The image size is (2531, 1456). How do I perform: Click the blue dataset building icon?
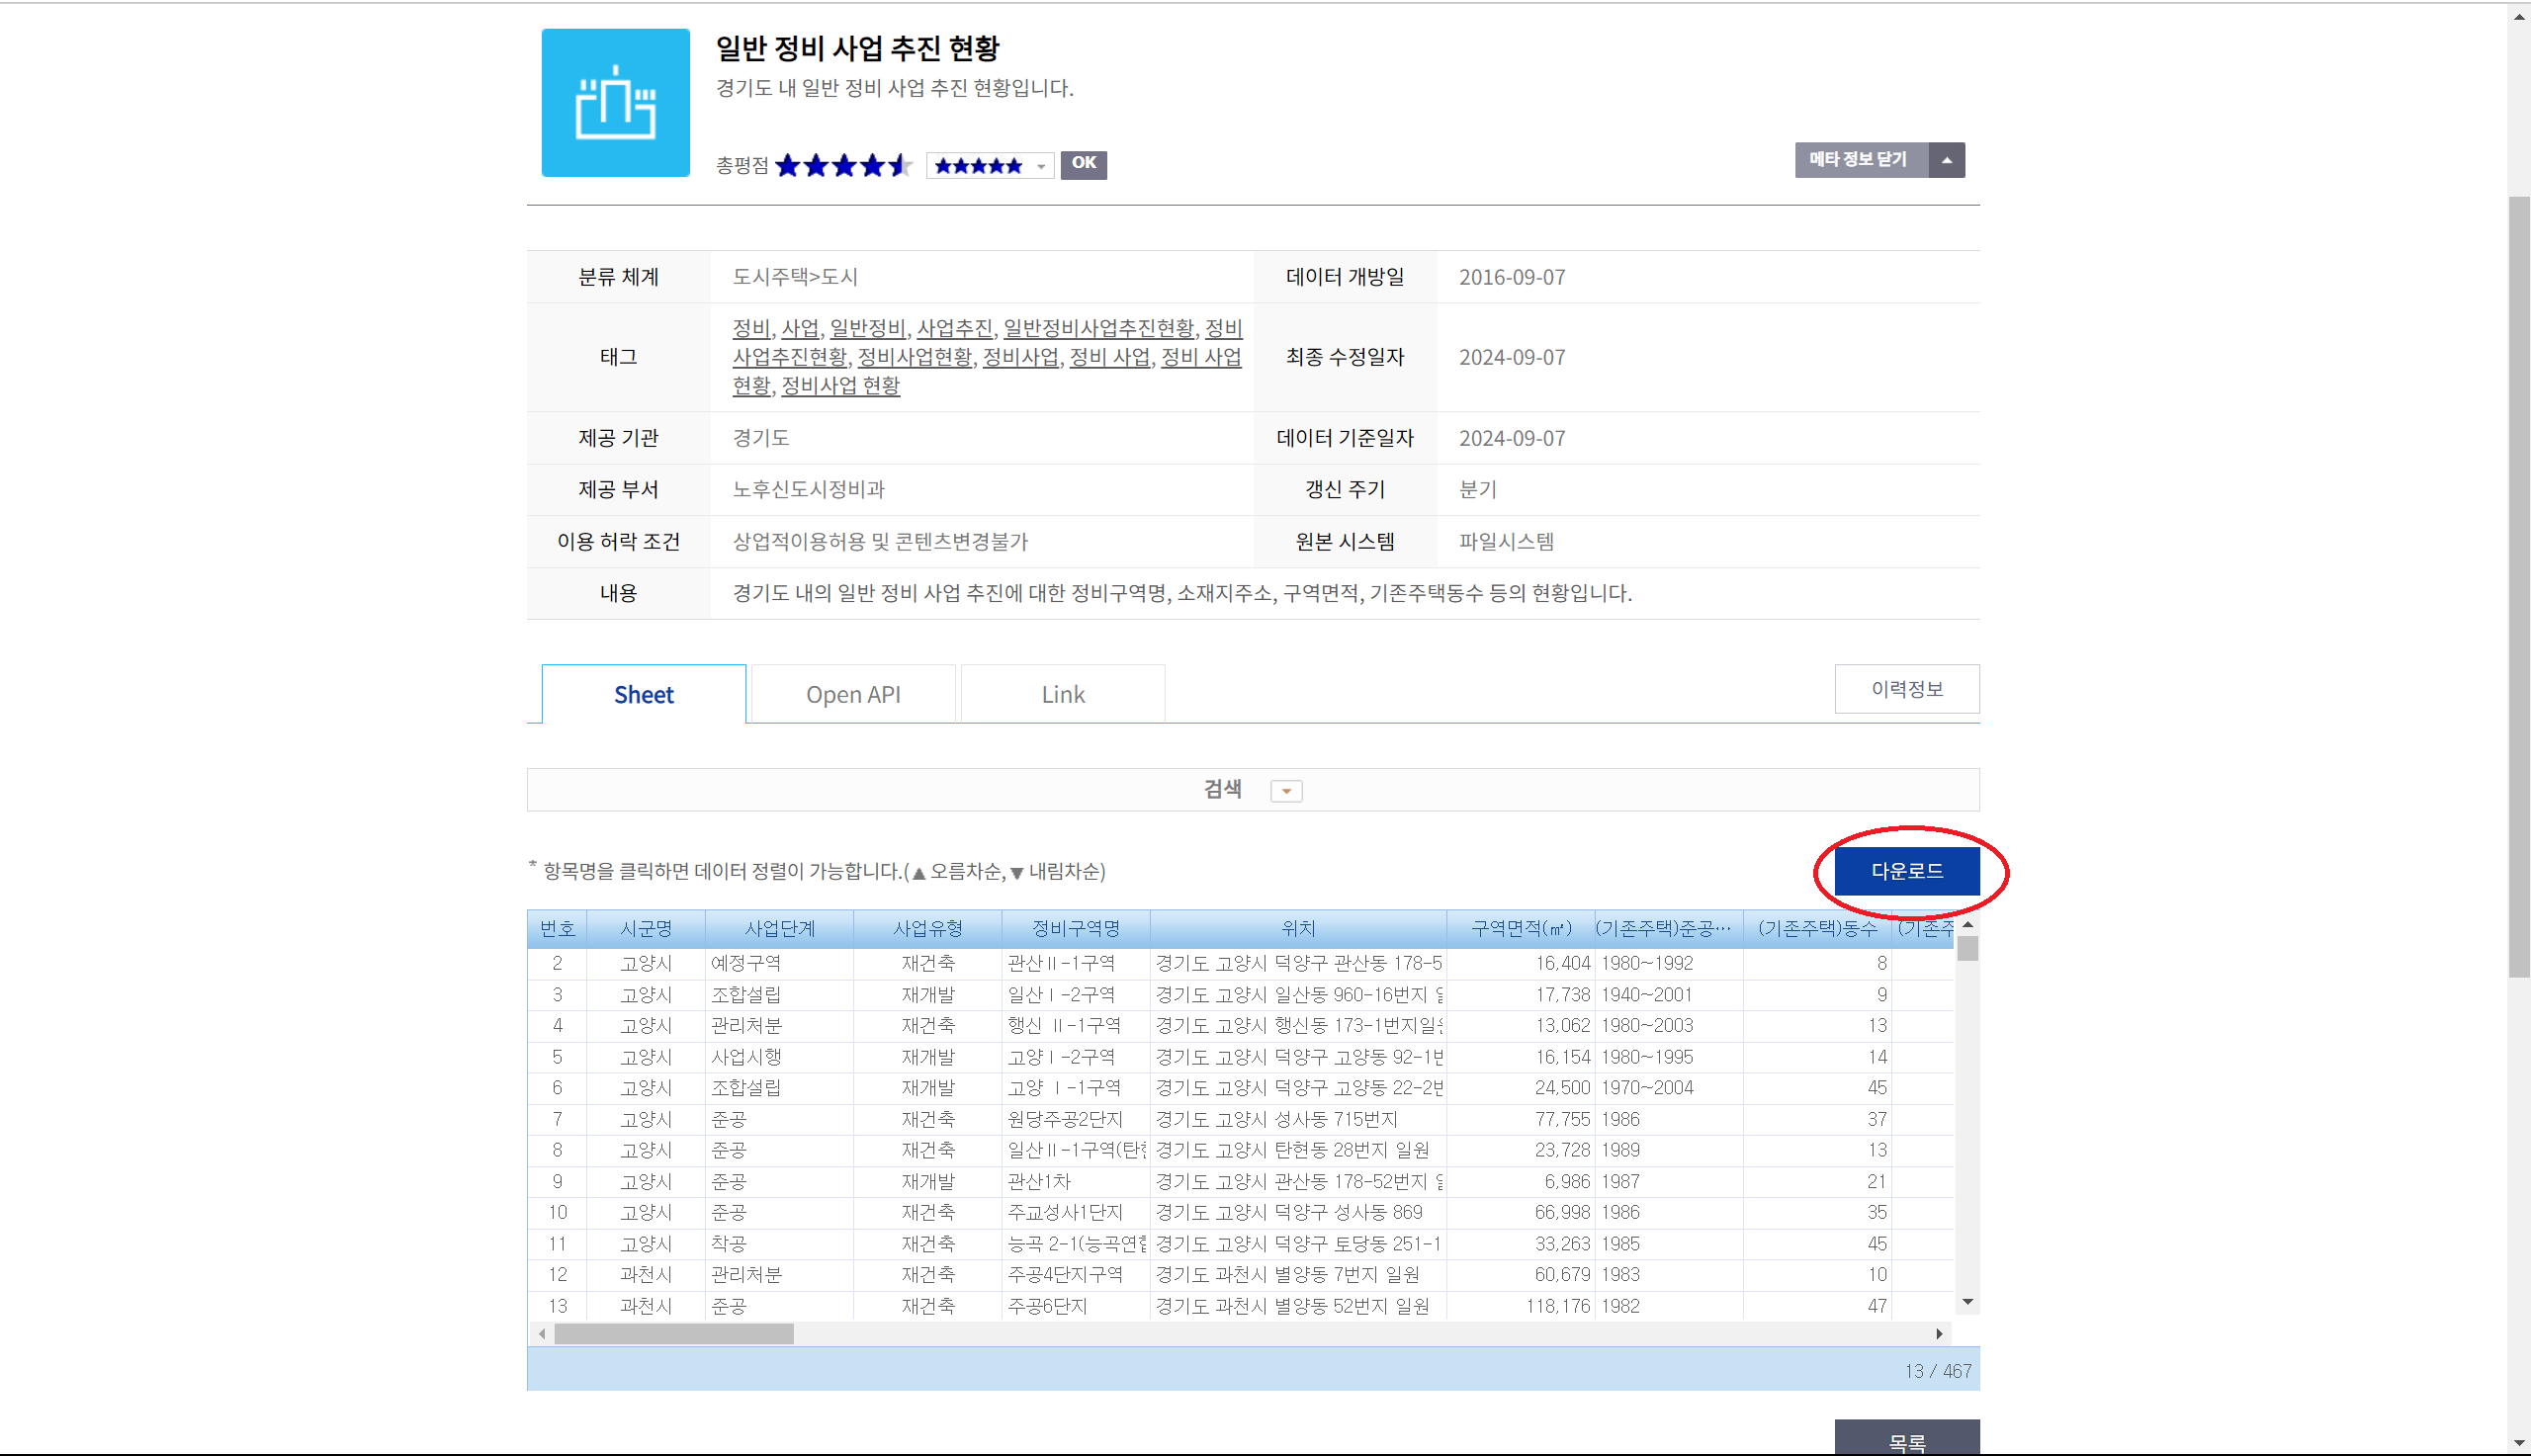[615, 102]
